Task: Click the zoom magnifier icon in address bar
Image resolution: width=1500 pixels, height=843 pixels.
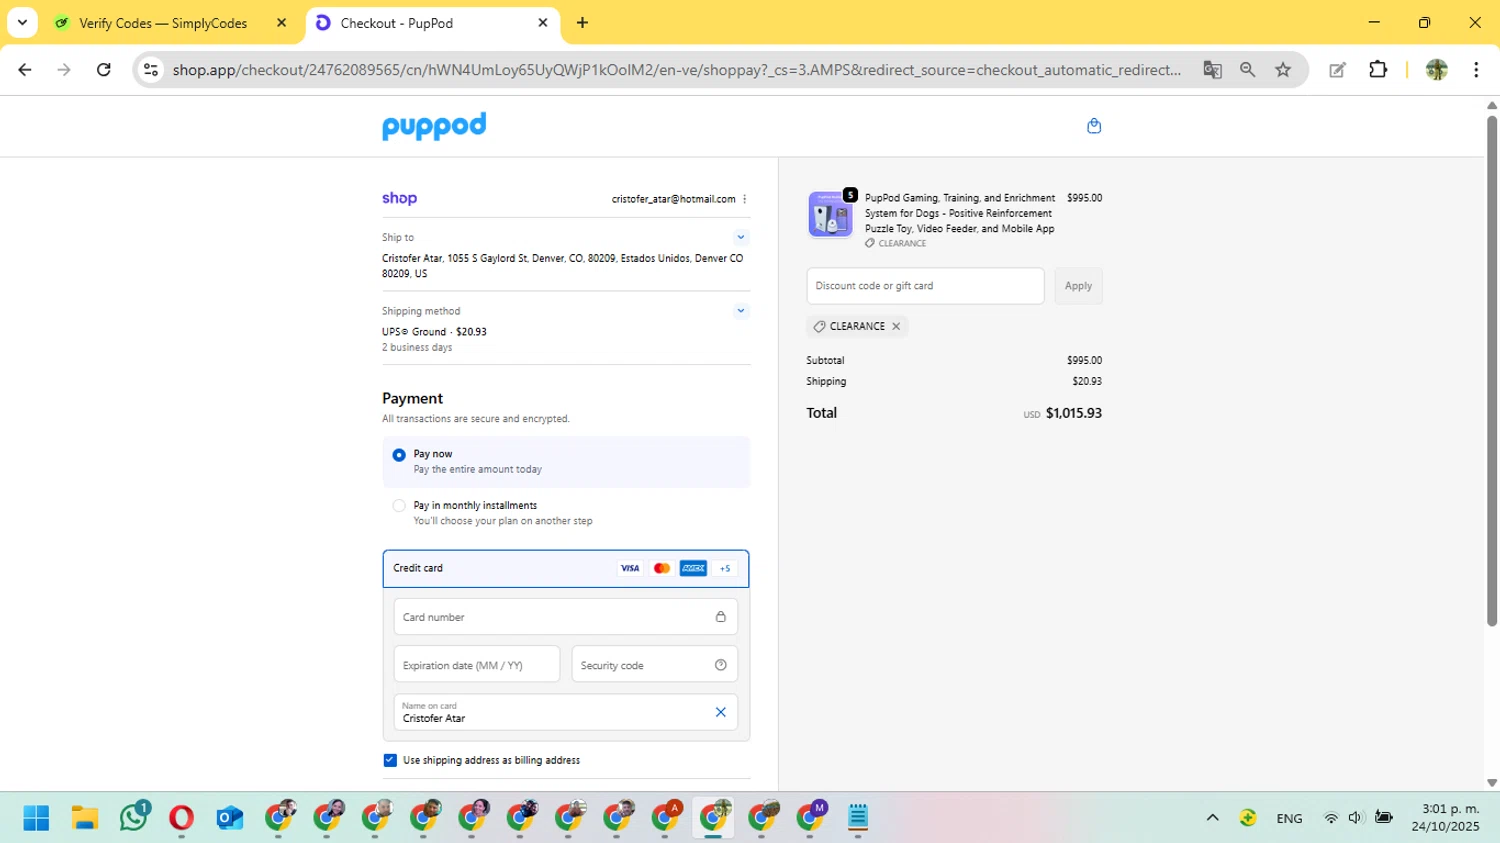Action: pyautogui.click(x=1247, y=70)
